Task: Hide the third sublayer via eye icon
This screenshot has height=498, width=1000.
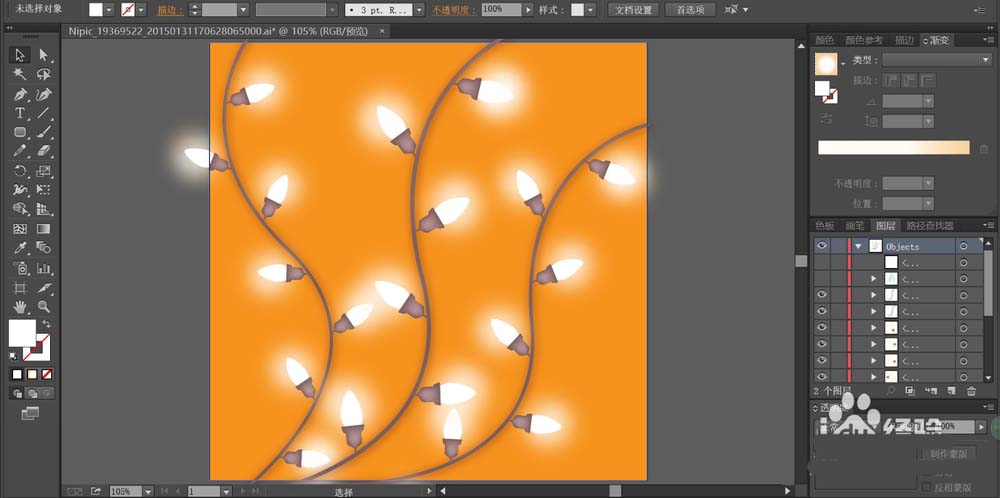Action: coord(821,295)
